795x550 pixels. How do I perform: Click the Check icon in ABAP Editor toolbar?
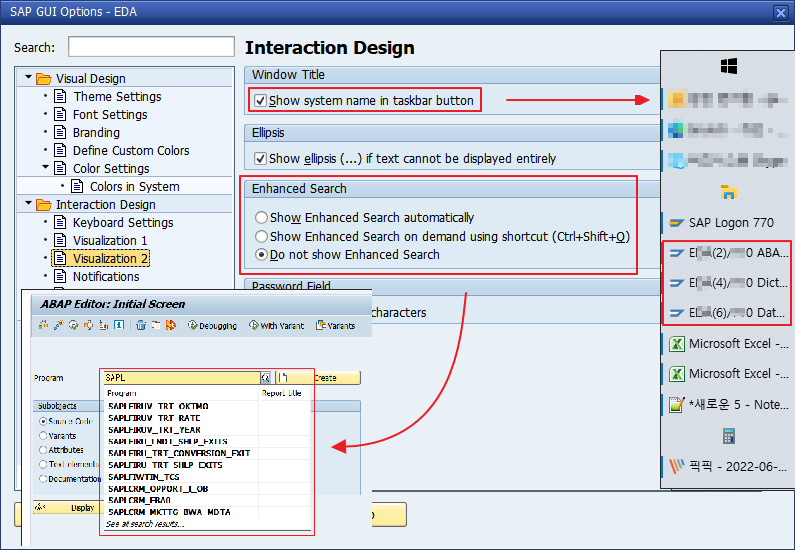coord(44,325)
